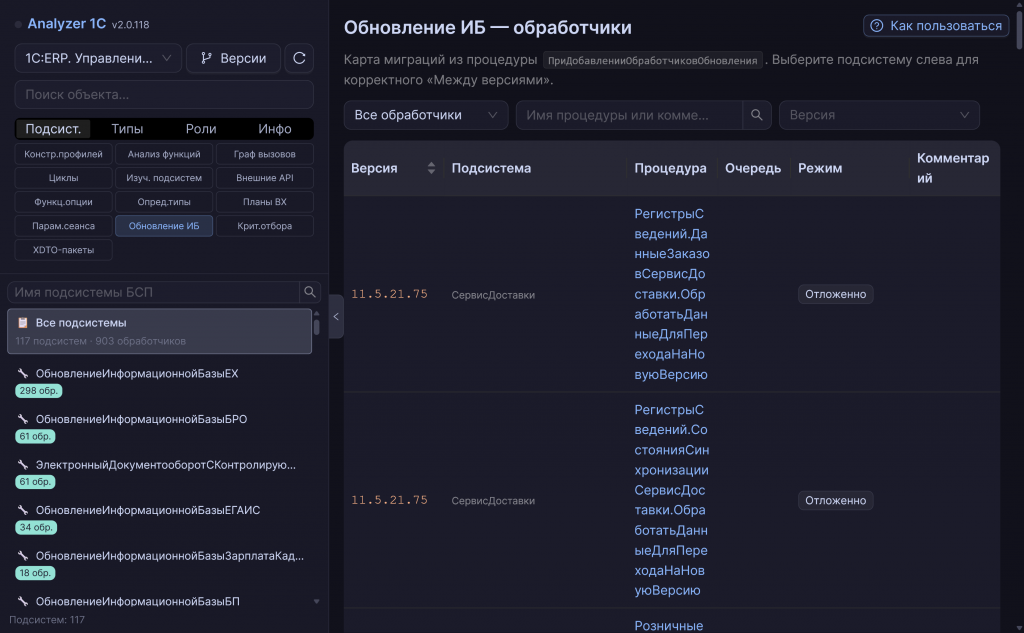Click the Analyzer 1C app title

point(67,24)
